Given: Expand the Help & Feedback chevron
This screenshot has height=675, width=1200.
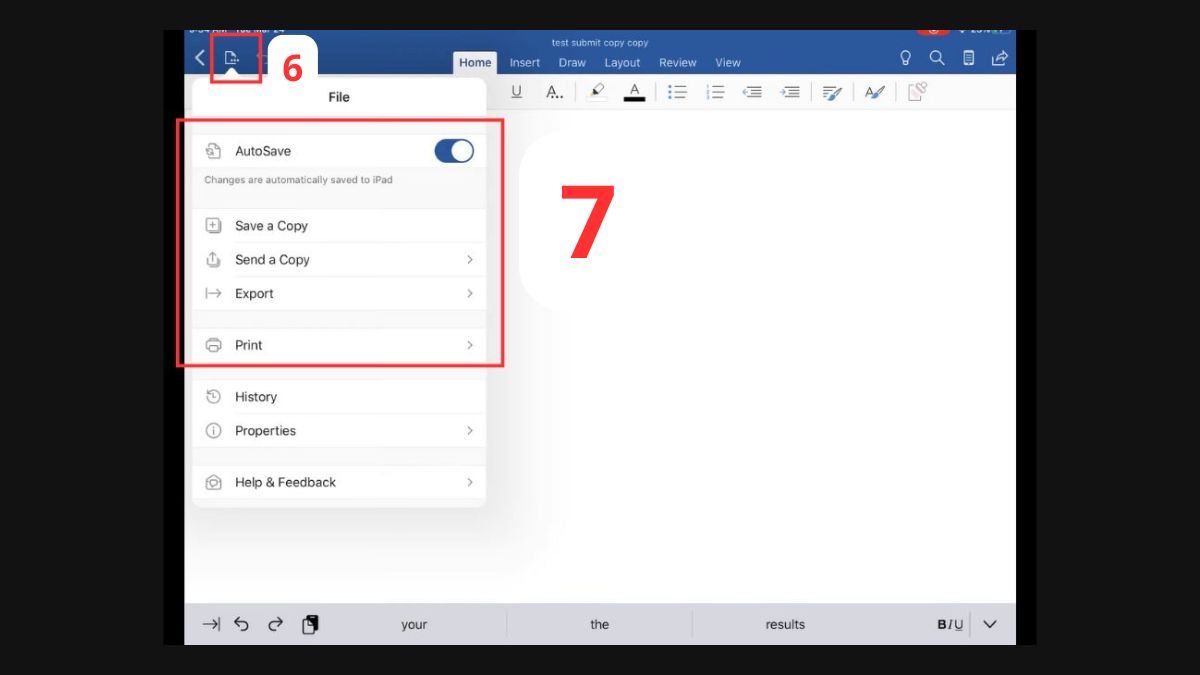Looking at the screenshot, I should tap(469, 482).
